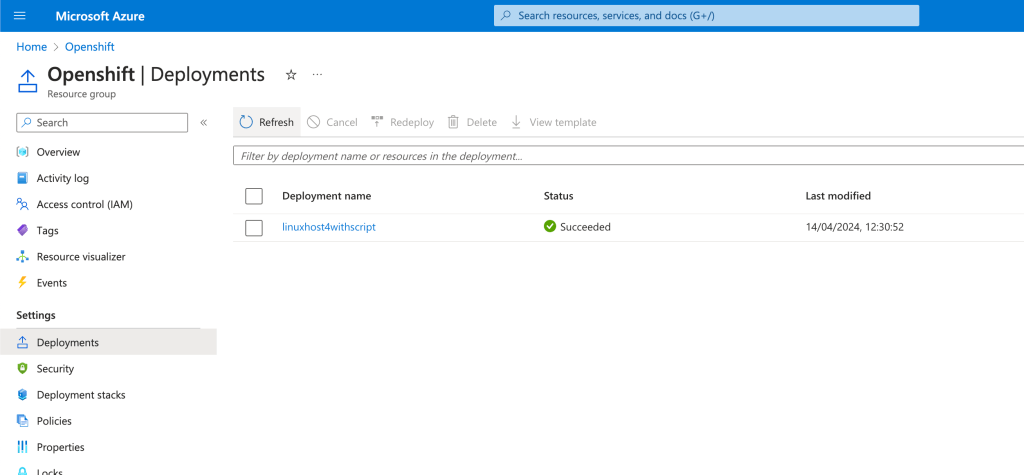Click the Access control people icon
Screen dimensions: 1024x475
pos(23,205)
